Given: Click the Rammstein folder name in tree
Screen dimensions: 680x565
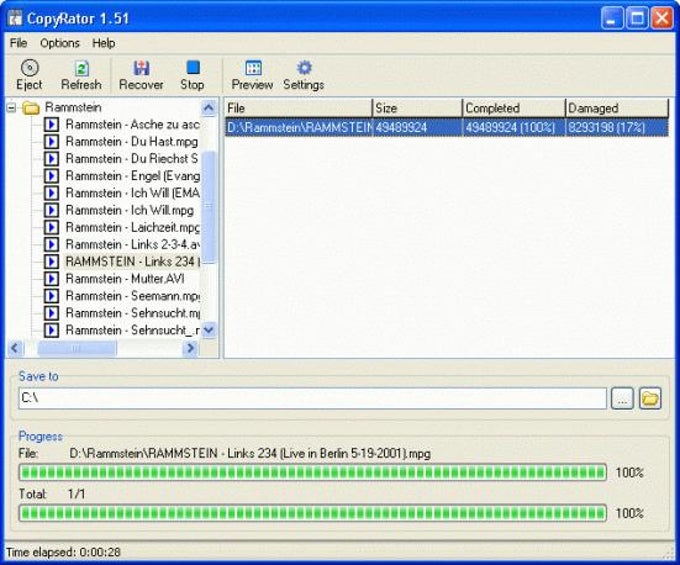Looking at the screenshot, I should [x=73, y=108].
